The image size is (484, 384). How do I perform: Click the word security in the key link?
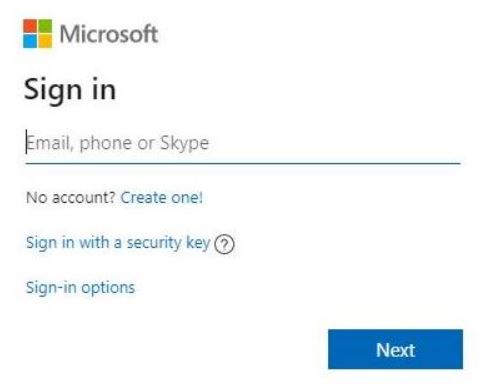pyautogui.click(x=154, y=243)
